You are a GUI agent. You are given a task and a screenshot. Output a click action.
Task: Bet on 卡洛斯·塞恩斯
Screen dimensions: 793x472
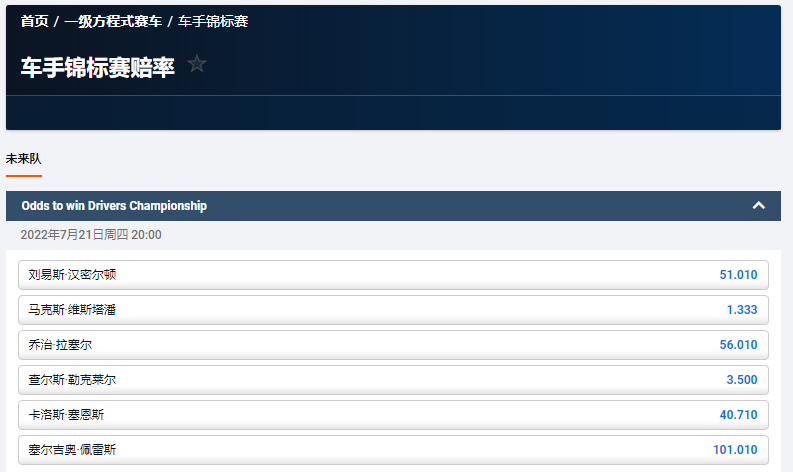[x=67, y=415]
